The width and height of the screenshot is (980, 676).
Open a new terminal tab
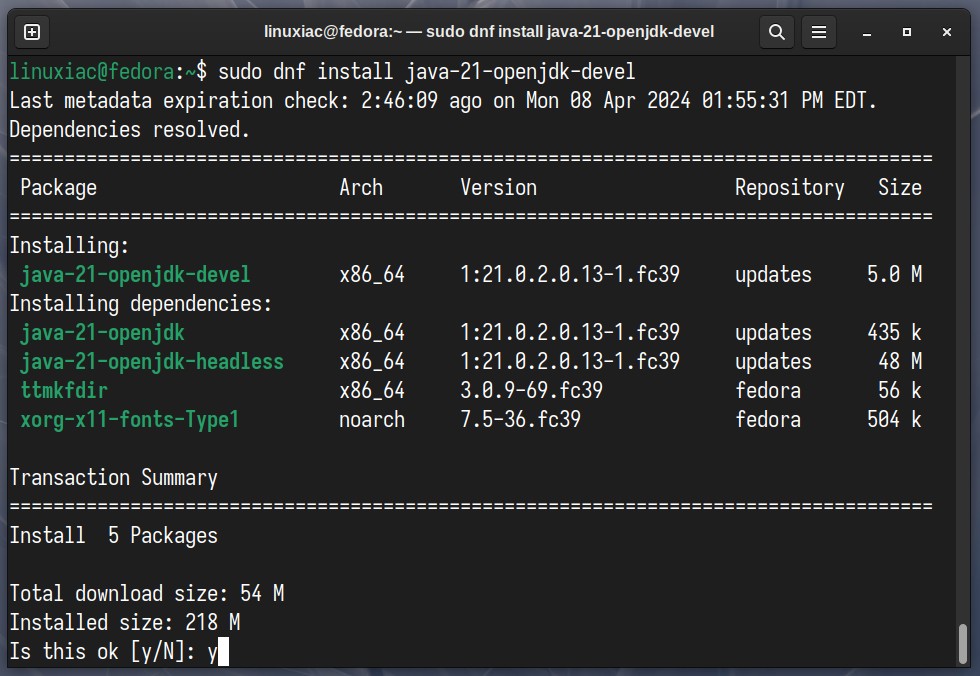pyautogui.click(x=32, y=32)
